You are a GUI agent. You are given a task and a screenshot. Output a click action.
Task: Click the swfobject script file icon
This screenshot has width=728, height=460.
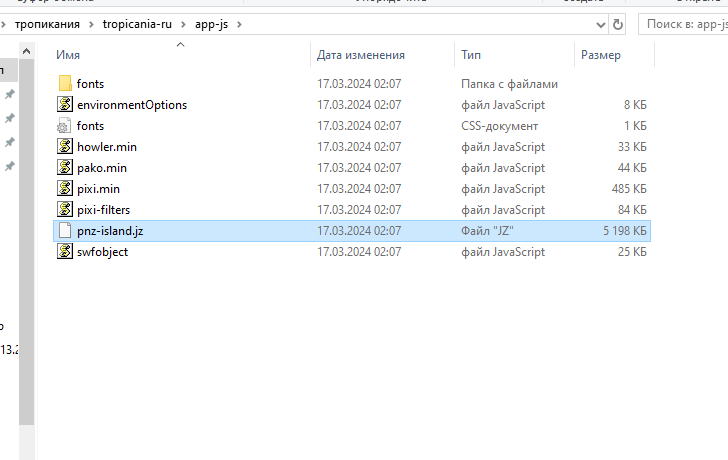coord(65,252)
